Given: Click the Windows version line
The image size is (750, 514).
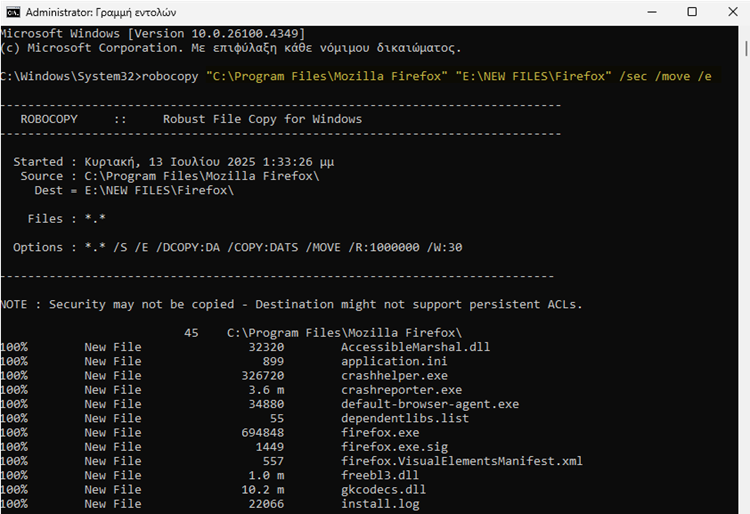Looking at the screenshot, I should click(153, 33).
